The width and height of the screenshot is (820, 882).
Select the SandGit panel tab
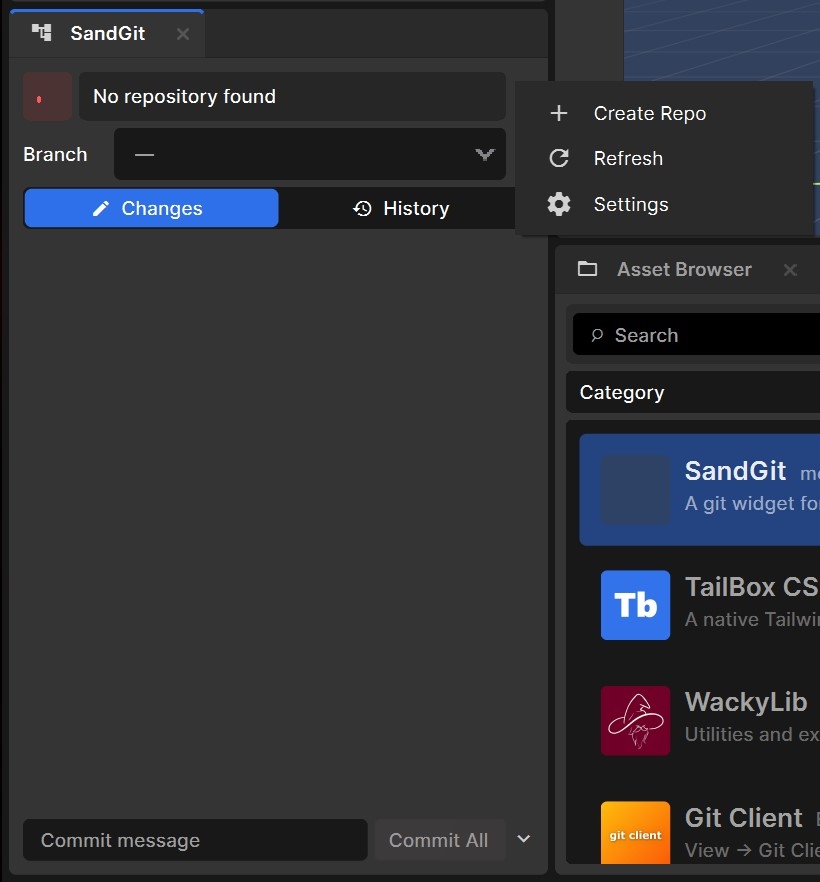point(107,33)
